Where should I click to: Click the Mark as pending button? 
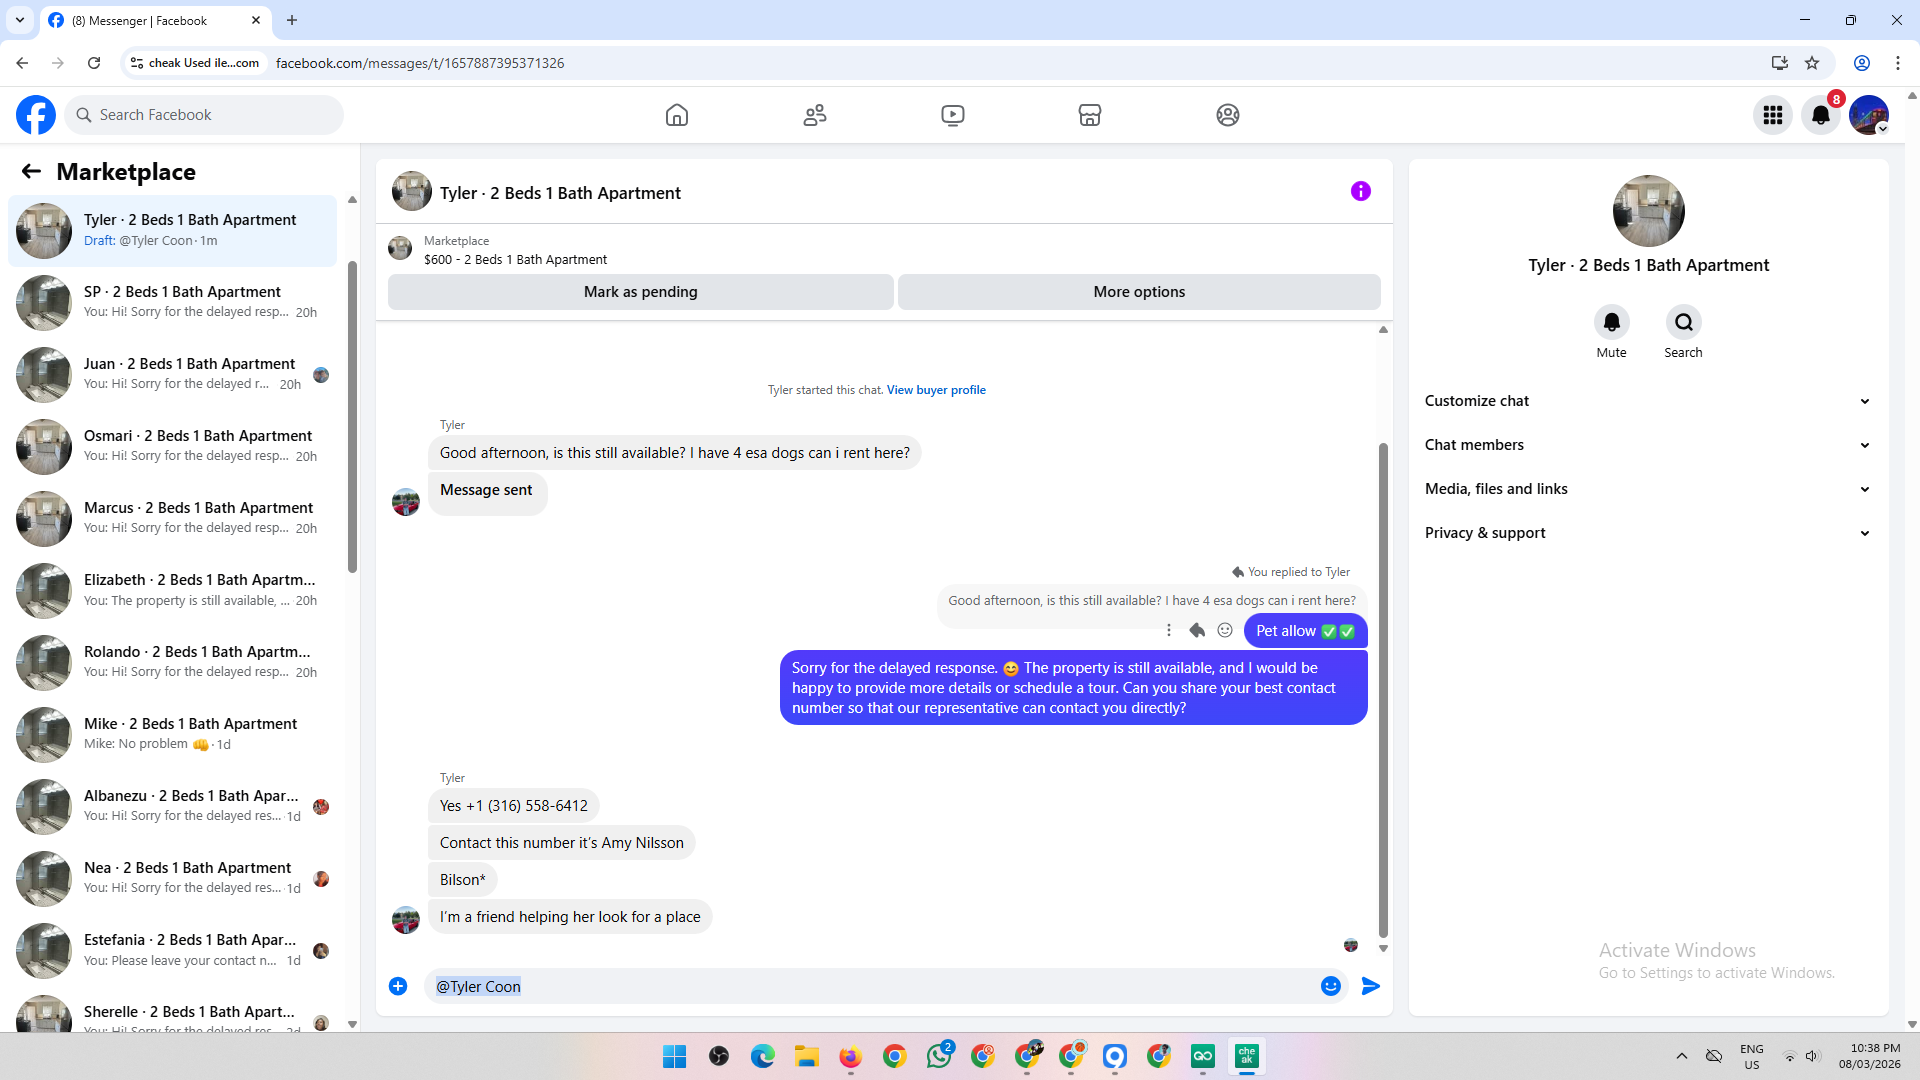[640, 292]
